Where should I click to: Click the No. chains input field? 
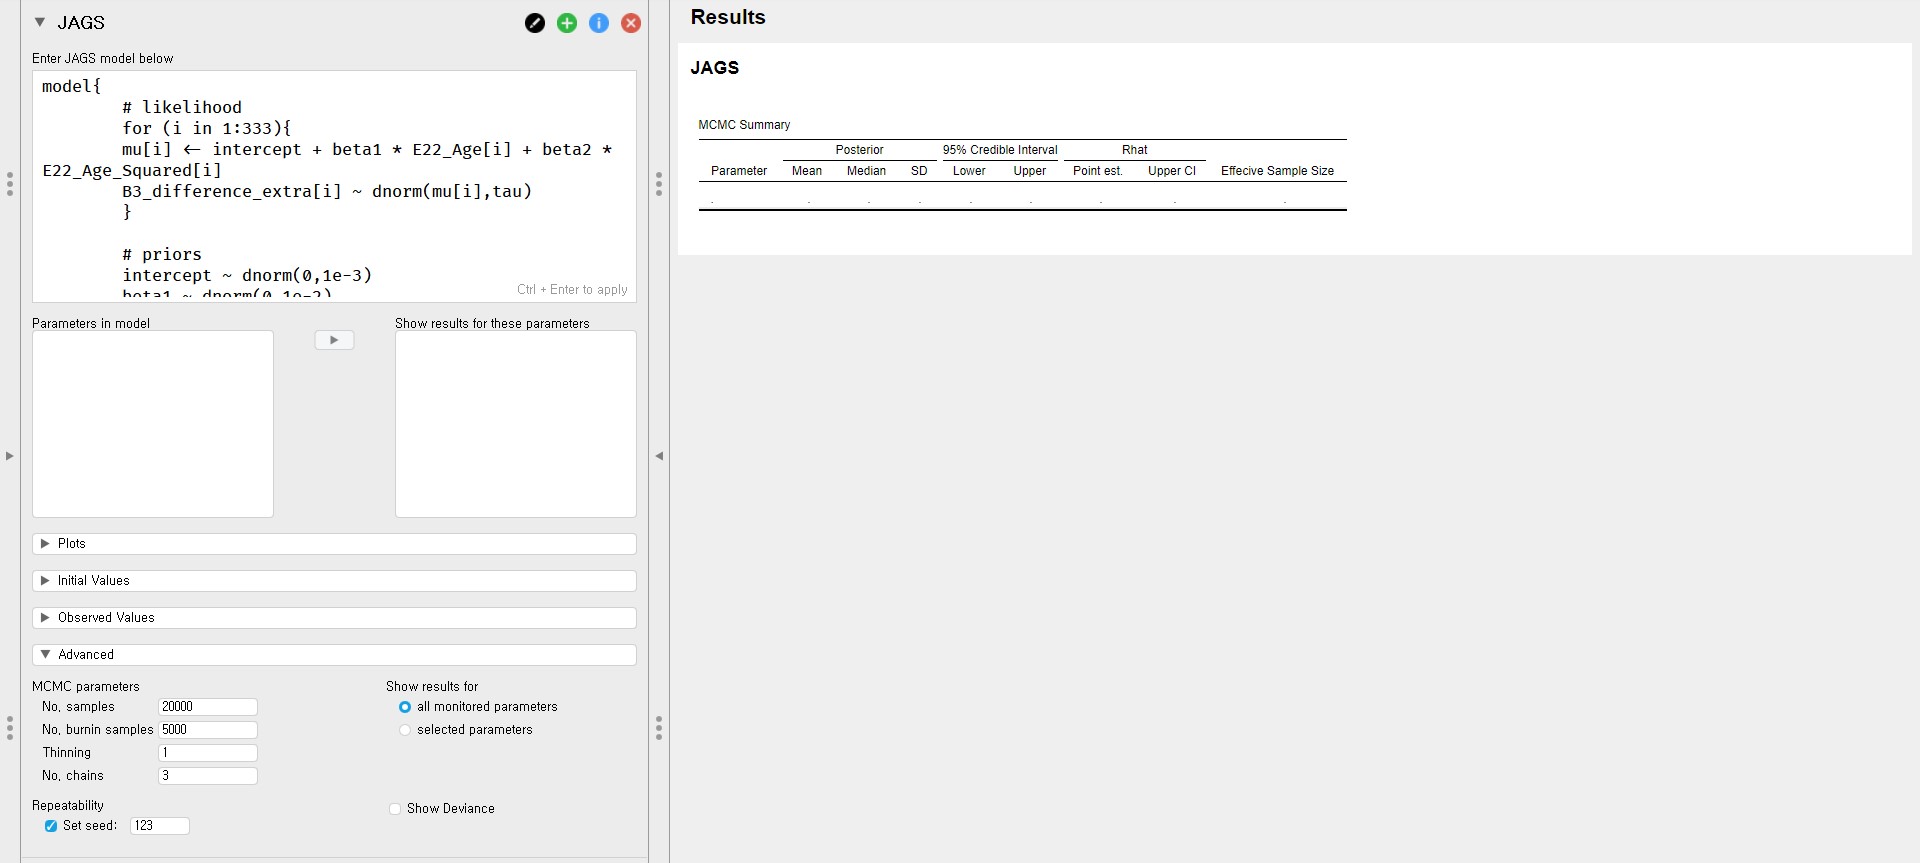207,776
